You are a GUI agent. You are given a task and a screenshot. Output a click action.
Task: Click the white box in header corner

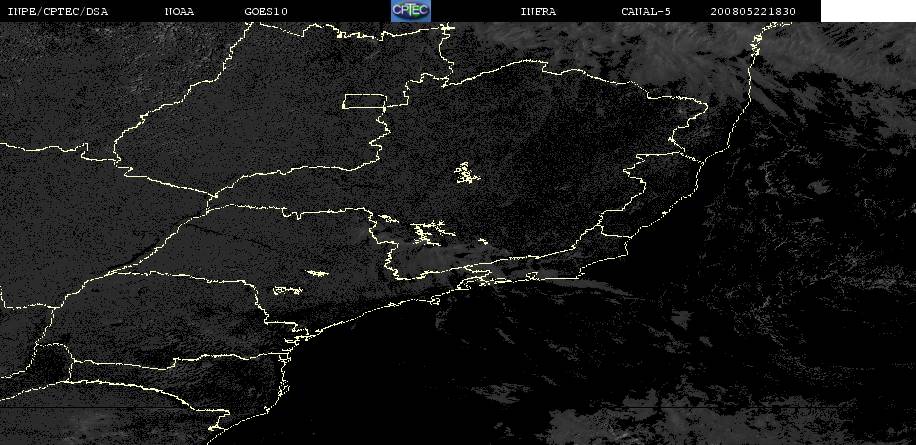point(868,11)
